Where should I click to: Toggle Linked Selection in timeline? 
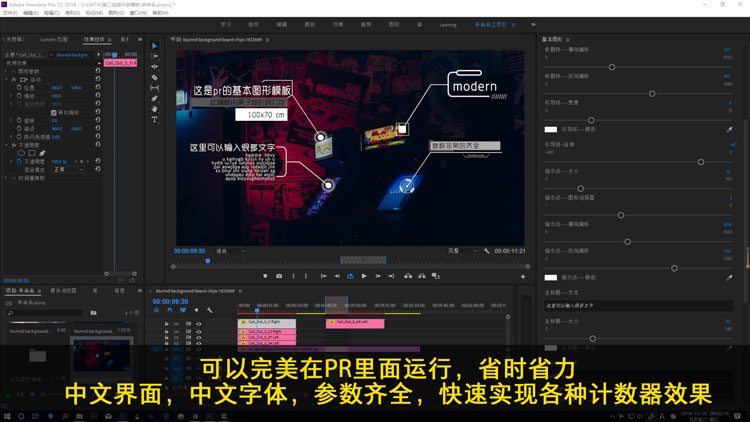[x=183, y=310]
